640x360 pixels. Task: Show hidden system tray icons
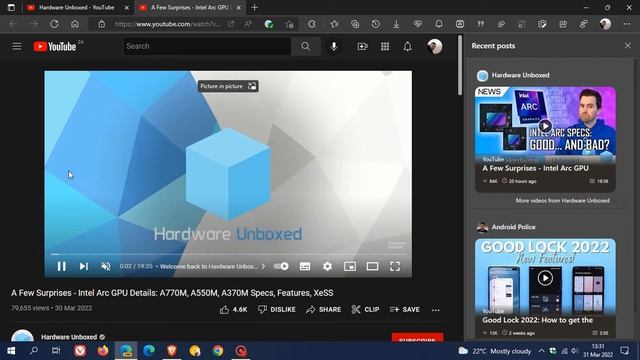point(541,351)
